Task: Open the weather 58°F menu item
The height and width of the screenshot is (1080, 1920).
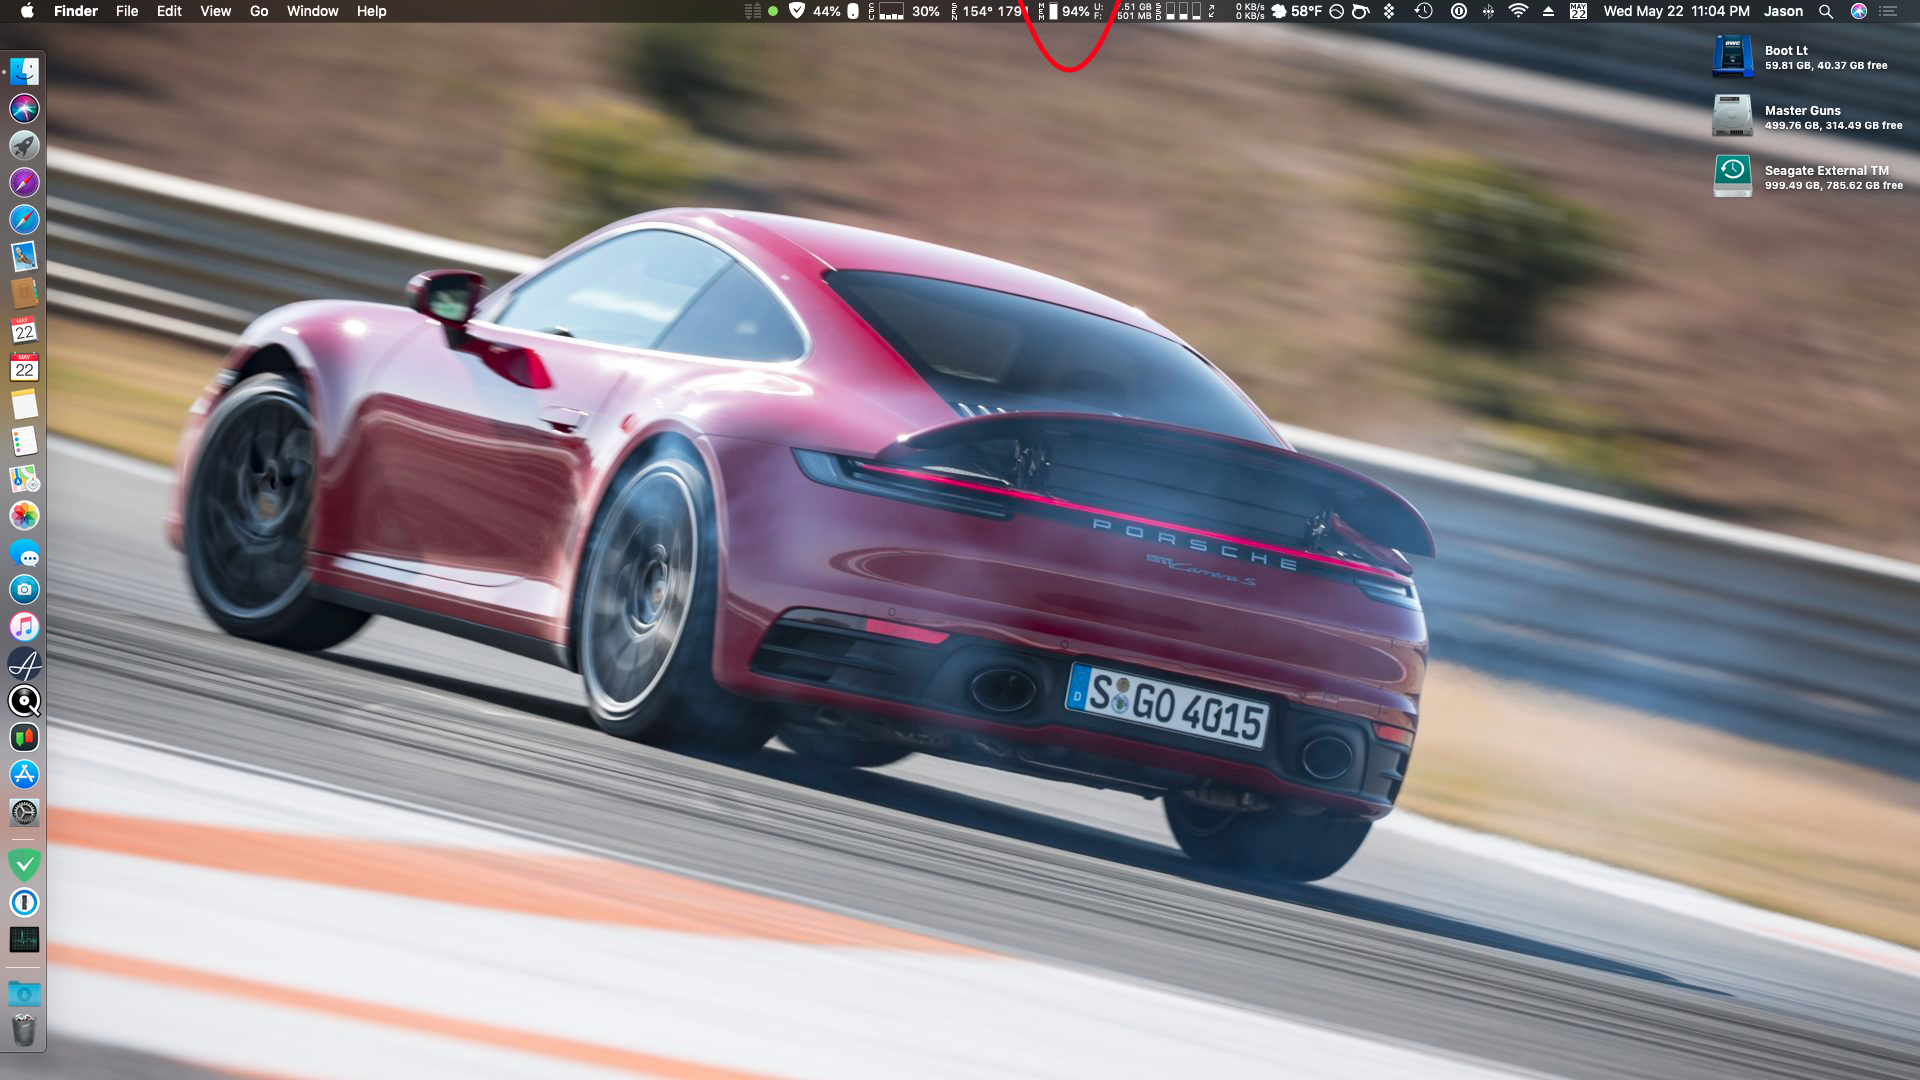Action: pos(1297,11)
